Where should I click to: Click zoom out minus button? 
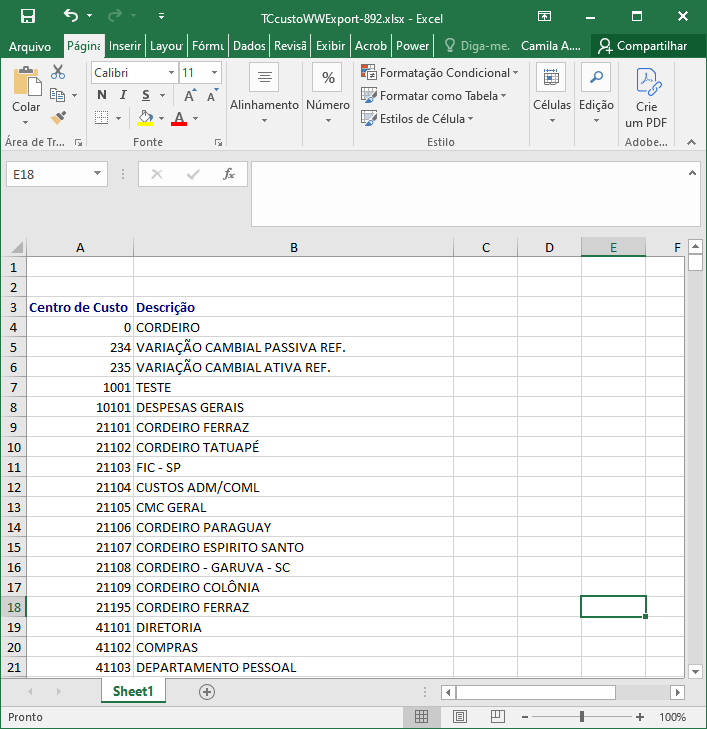tap(525, 717)
